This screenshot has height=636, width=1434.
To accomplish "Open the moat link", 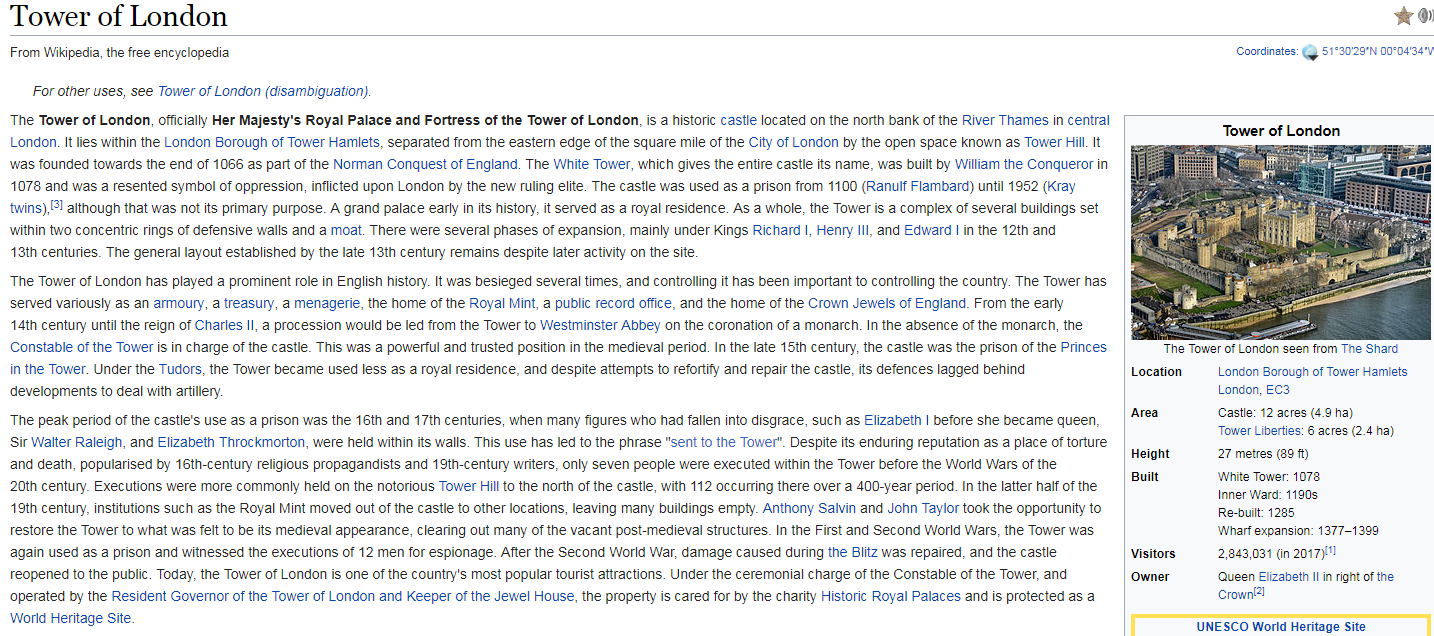I will tap(346, 230).
